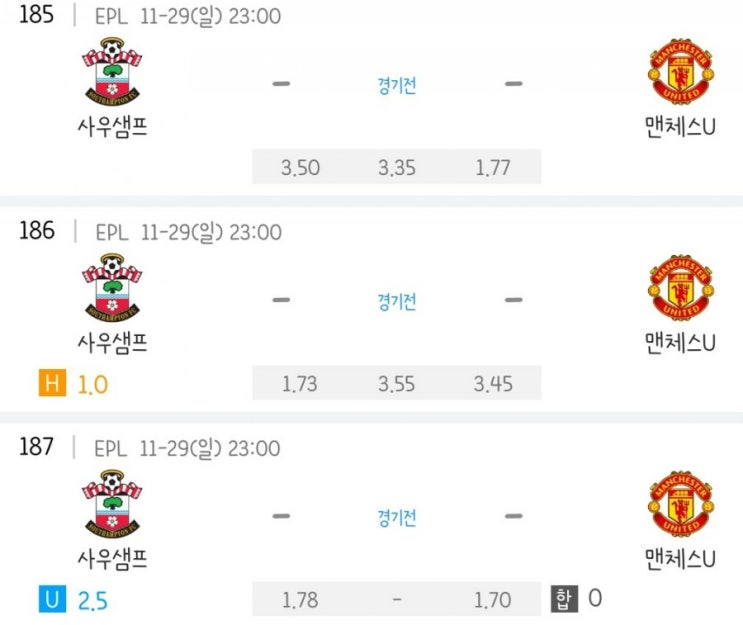Open 경기전 status link of match 185
This screenshot has width=743, height=625.
coord(397,86)
